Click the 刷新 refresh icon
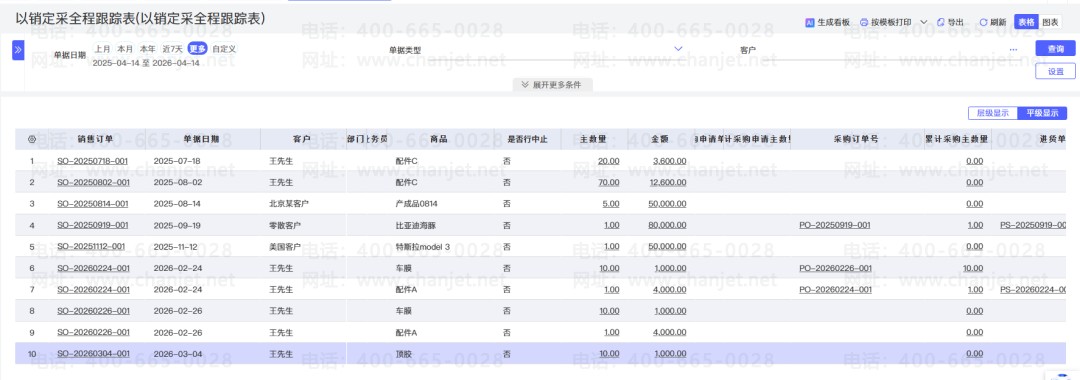The image size is (1080, 380). click(x=983, y=23)
